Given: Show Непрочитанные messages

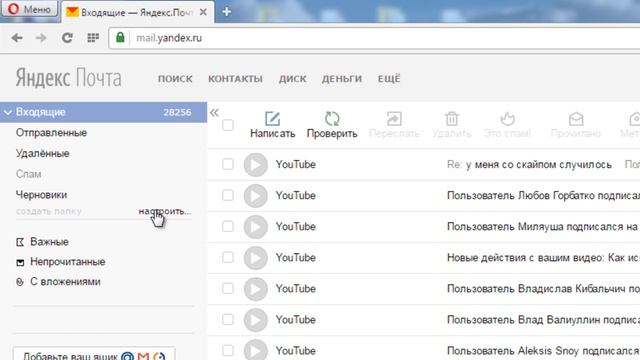Looking at the screenshot, I should pos(68,262).
